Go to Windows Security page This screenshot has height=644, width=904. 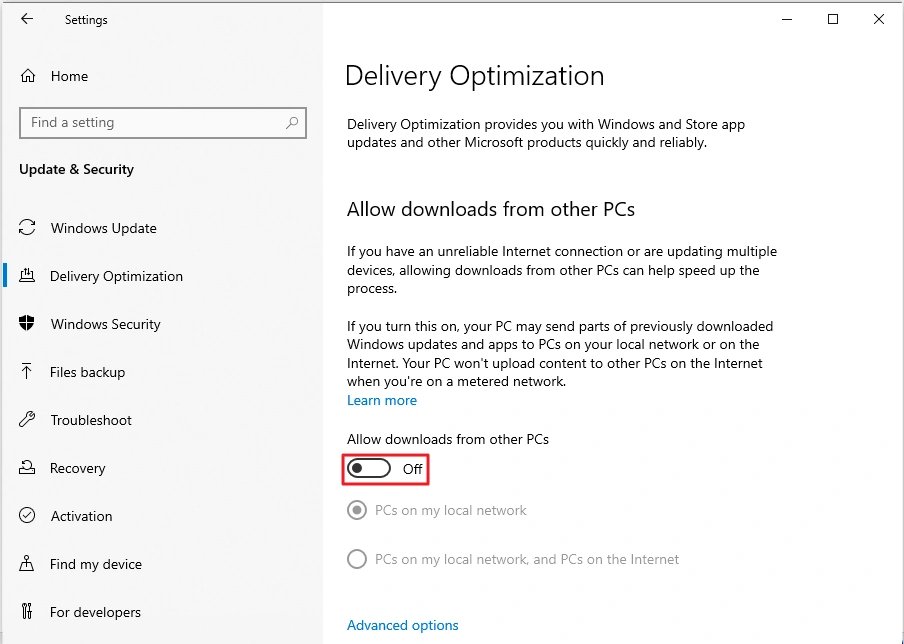click(106, 324)
